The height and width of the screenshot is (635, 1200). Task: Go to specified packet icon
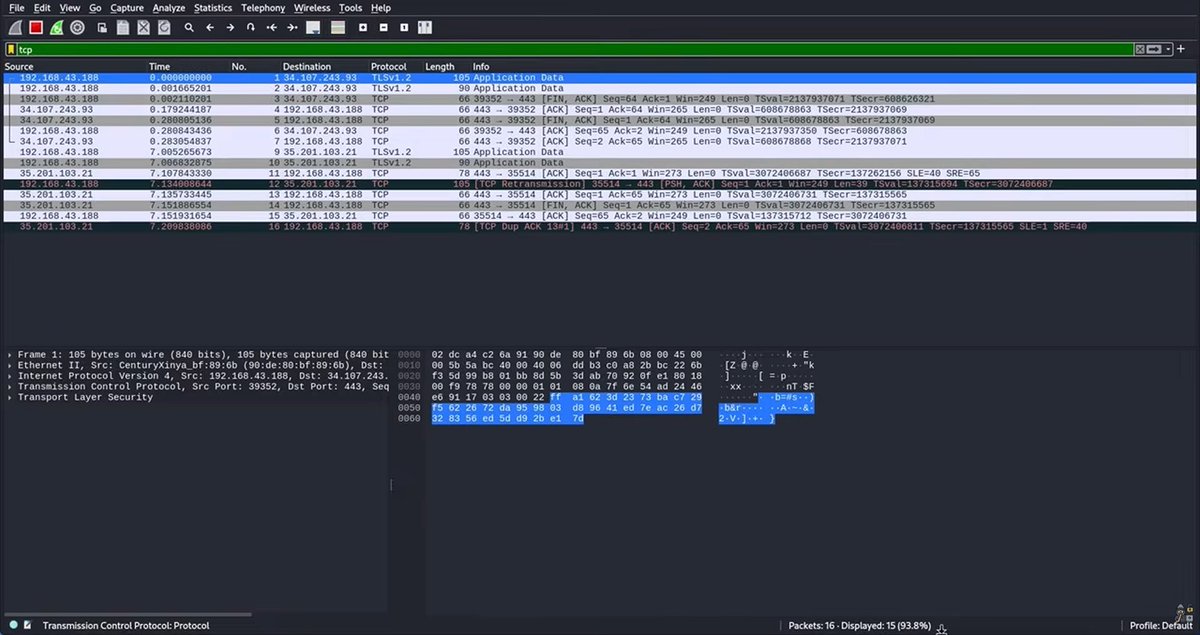[x=251, y=27]
